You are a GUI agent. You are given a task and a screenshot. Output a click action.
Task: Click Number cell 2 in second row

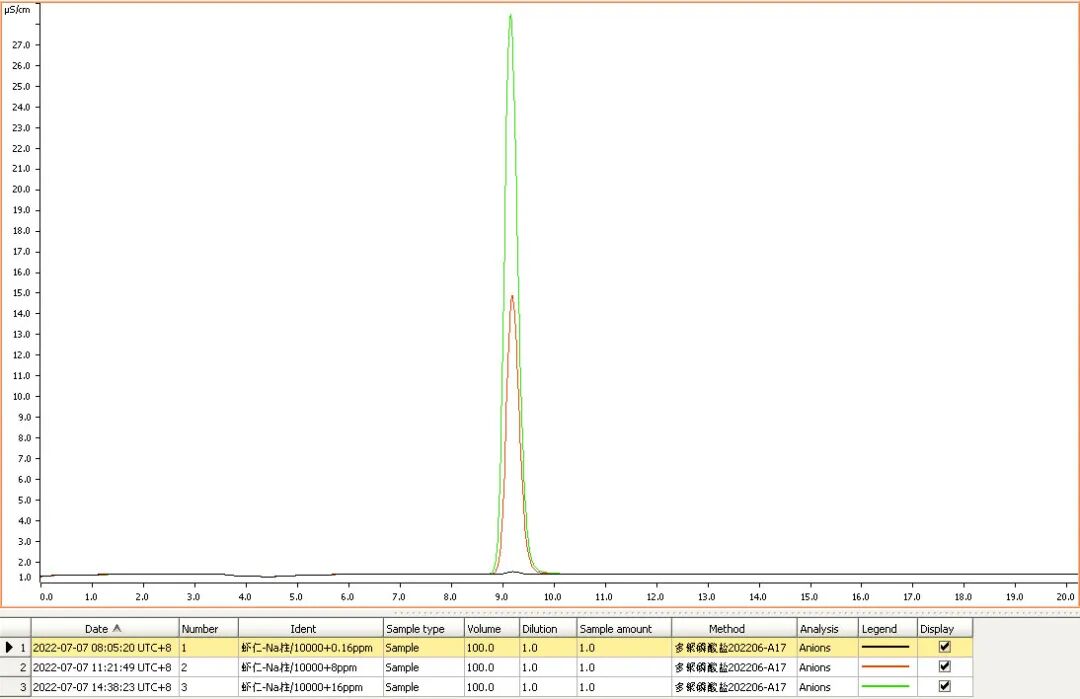point(209,667)
